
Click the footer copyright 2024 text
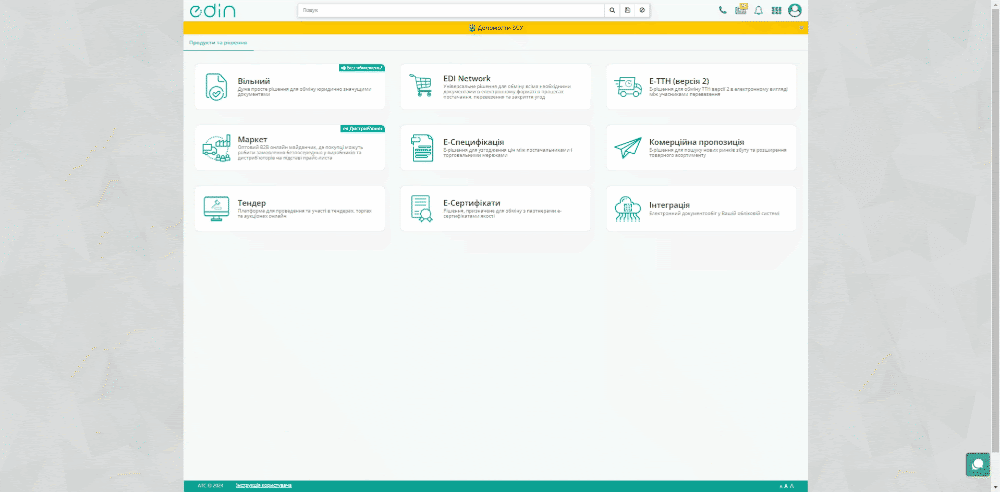[210, 486]
